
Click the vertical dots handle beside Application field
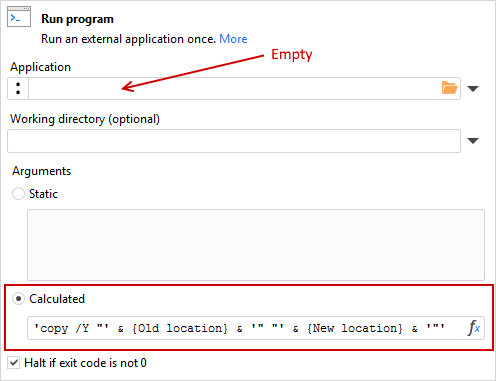coord(18,88)
